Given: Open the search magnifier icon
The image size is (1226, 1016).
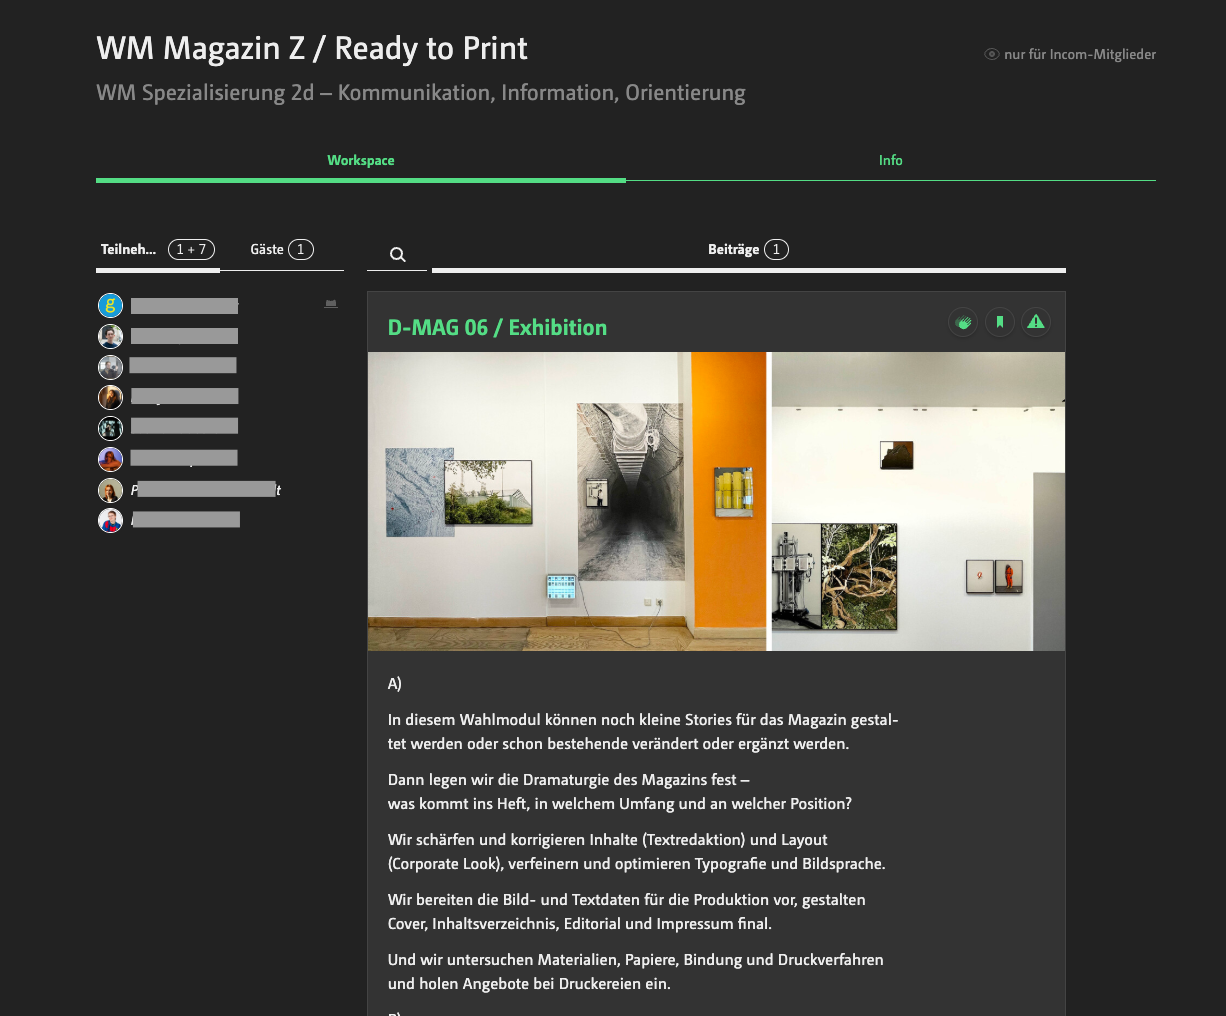Looking at the screenshot, I should (397, 254).
